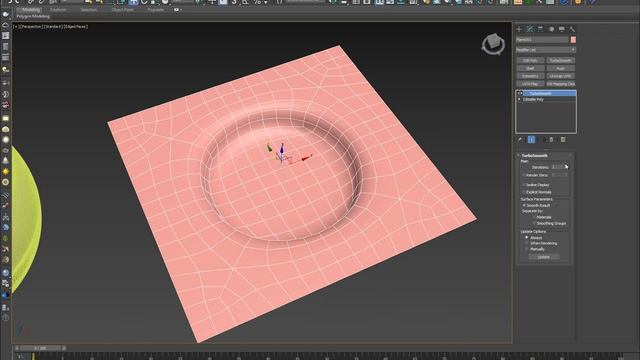Enable Separate by Smoothing Groups checkbox
The image size is (640, 360).
[x=534, y=223]
